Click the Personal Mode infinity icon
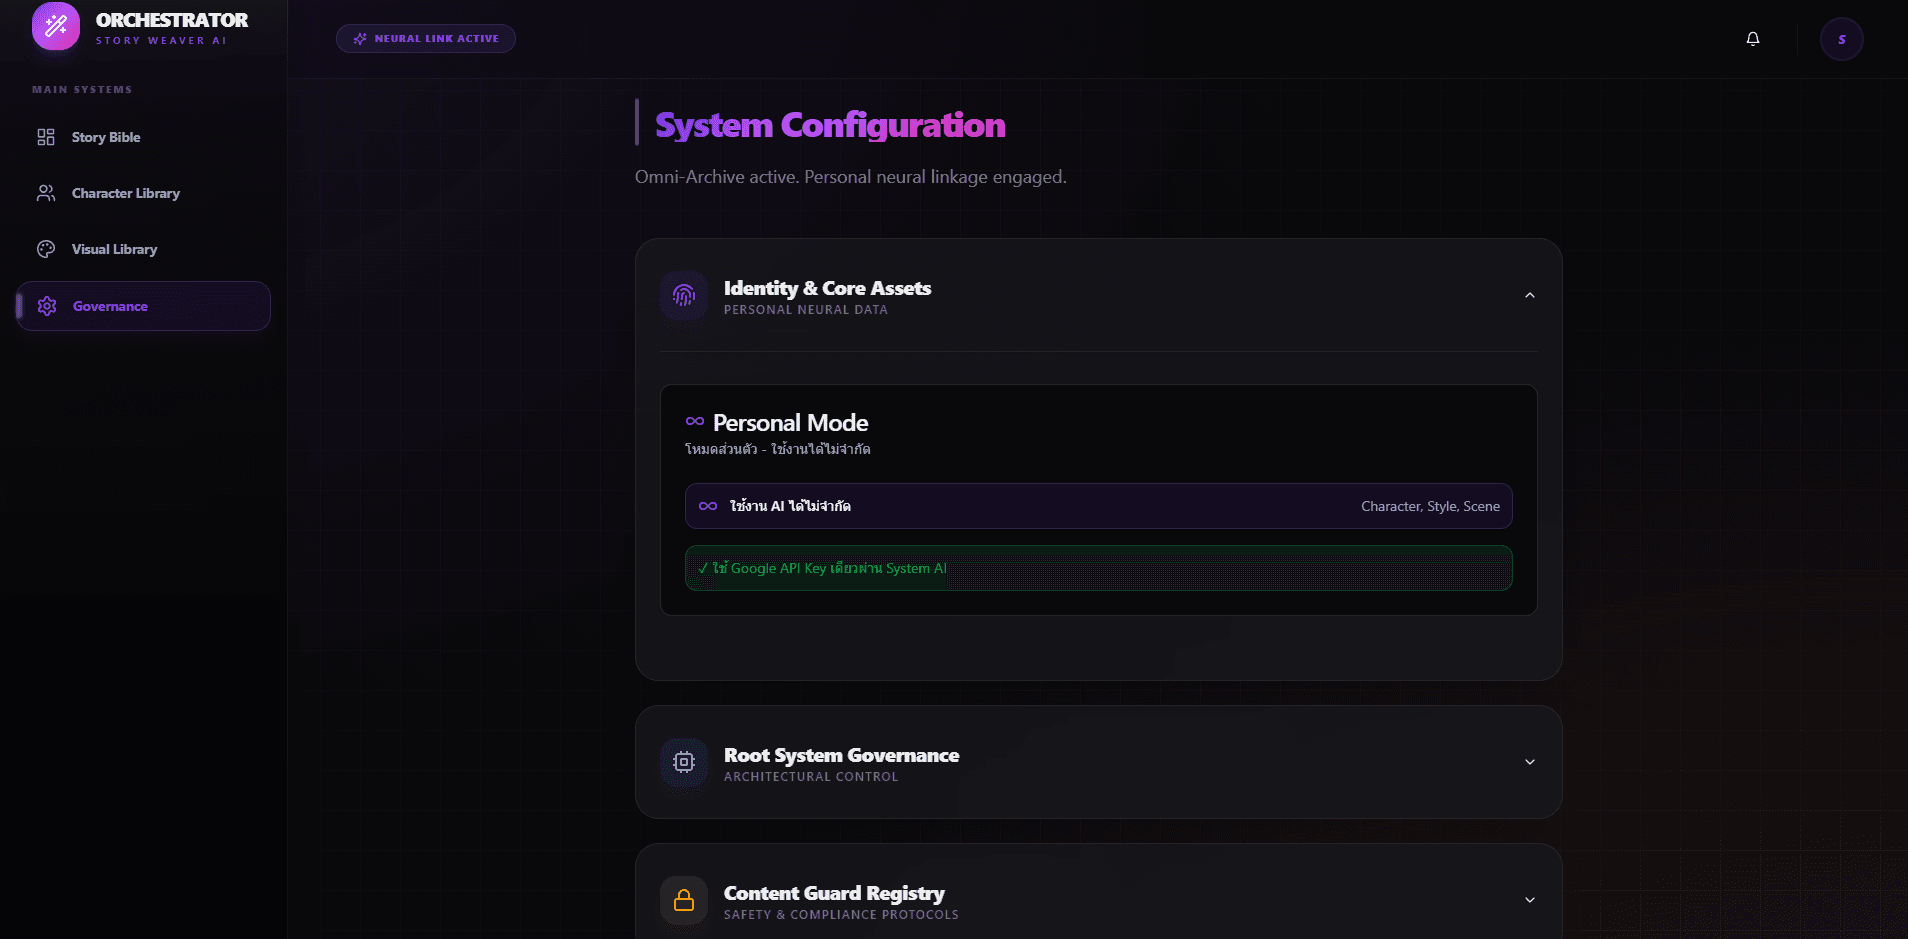Image resolution: width=1908 pixels, height=939 pixels. tap(693, 422)
